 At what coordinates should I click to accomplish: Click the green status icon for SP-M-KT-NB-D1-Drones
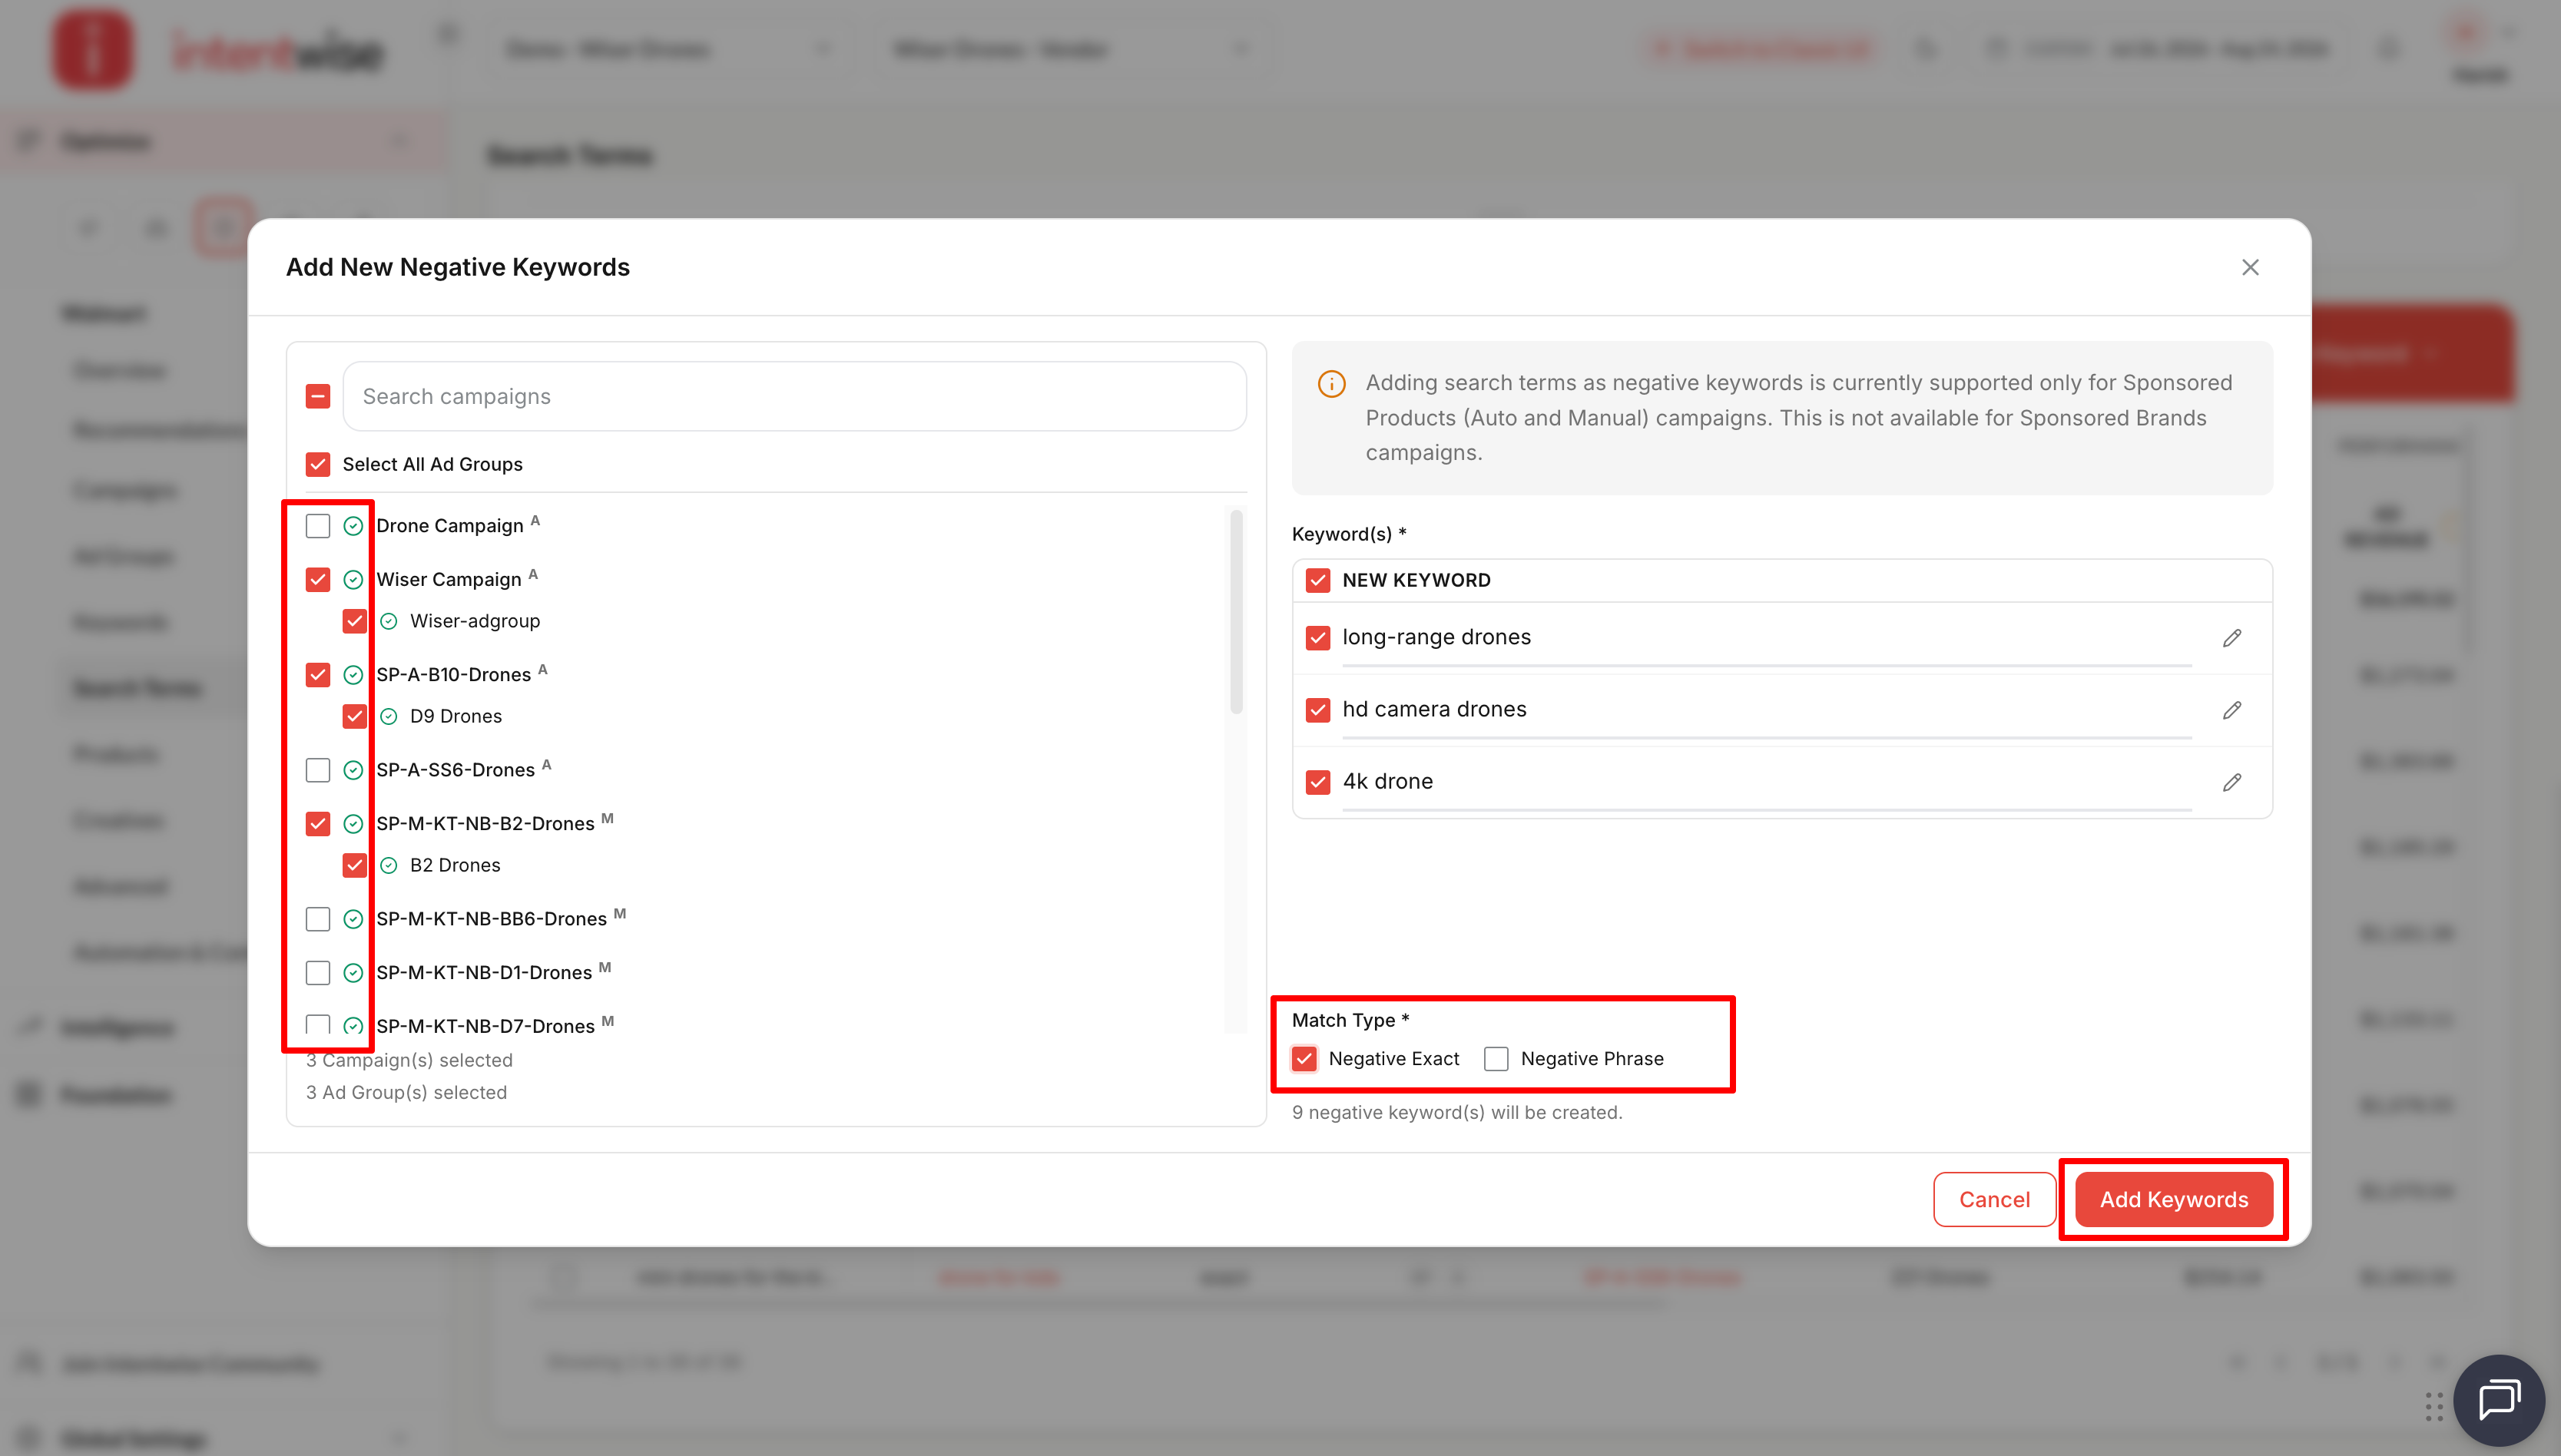353,973
